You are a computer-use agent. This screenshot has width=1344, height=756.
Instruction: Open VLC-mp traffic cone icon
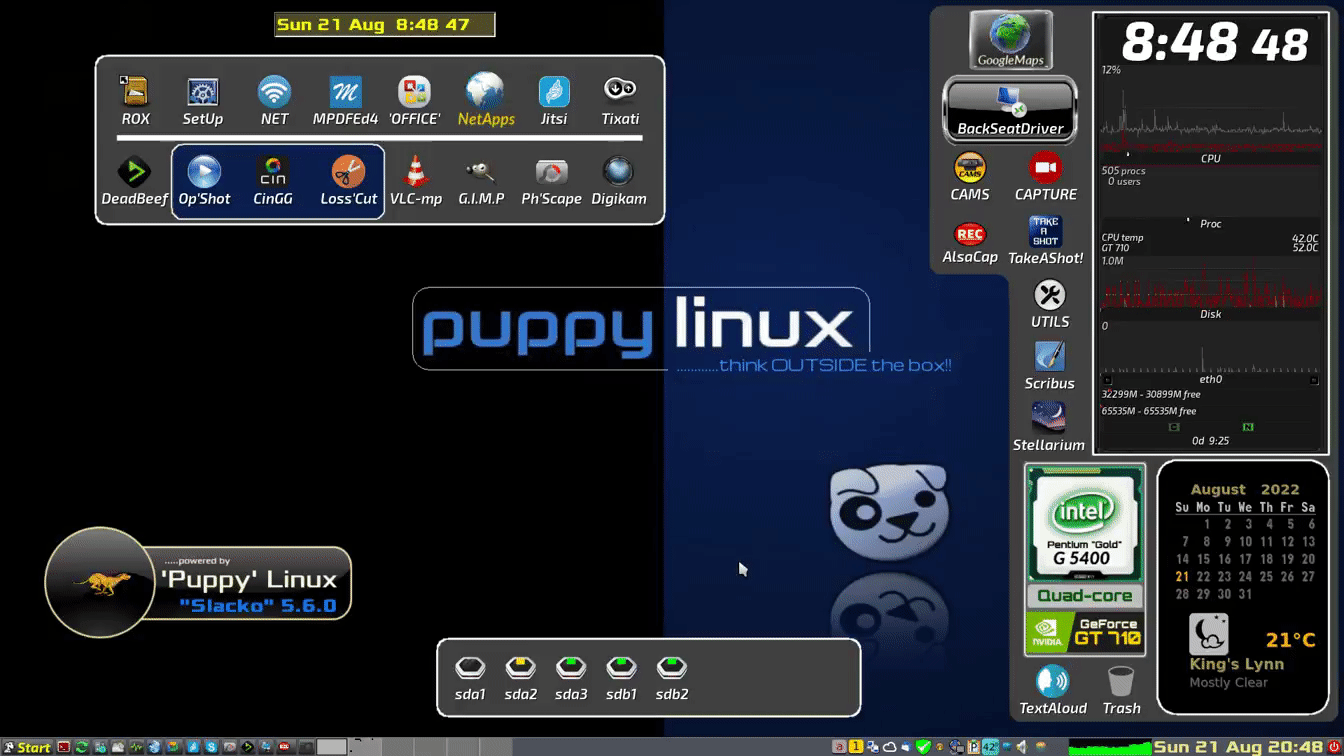[416, 181]
